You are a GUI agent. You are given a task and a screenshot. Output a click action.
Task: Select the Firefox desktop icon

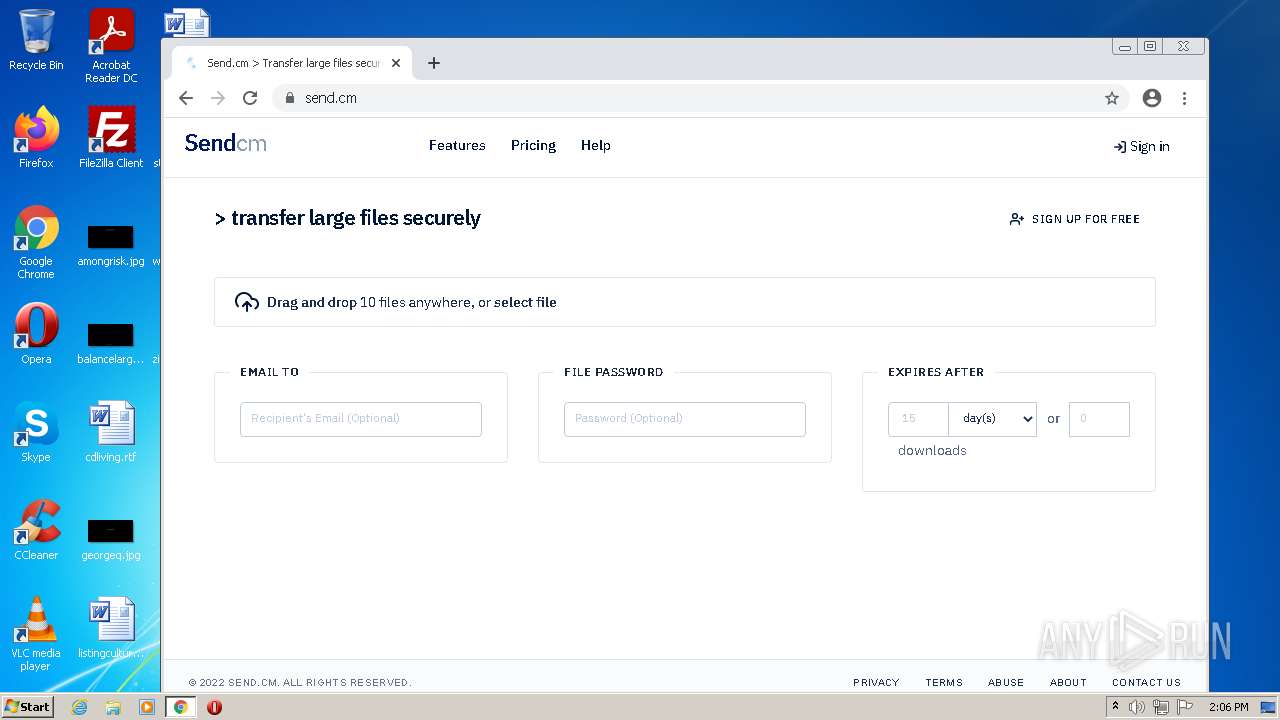pos(36,138)
